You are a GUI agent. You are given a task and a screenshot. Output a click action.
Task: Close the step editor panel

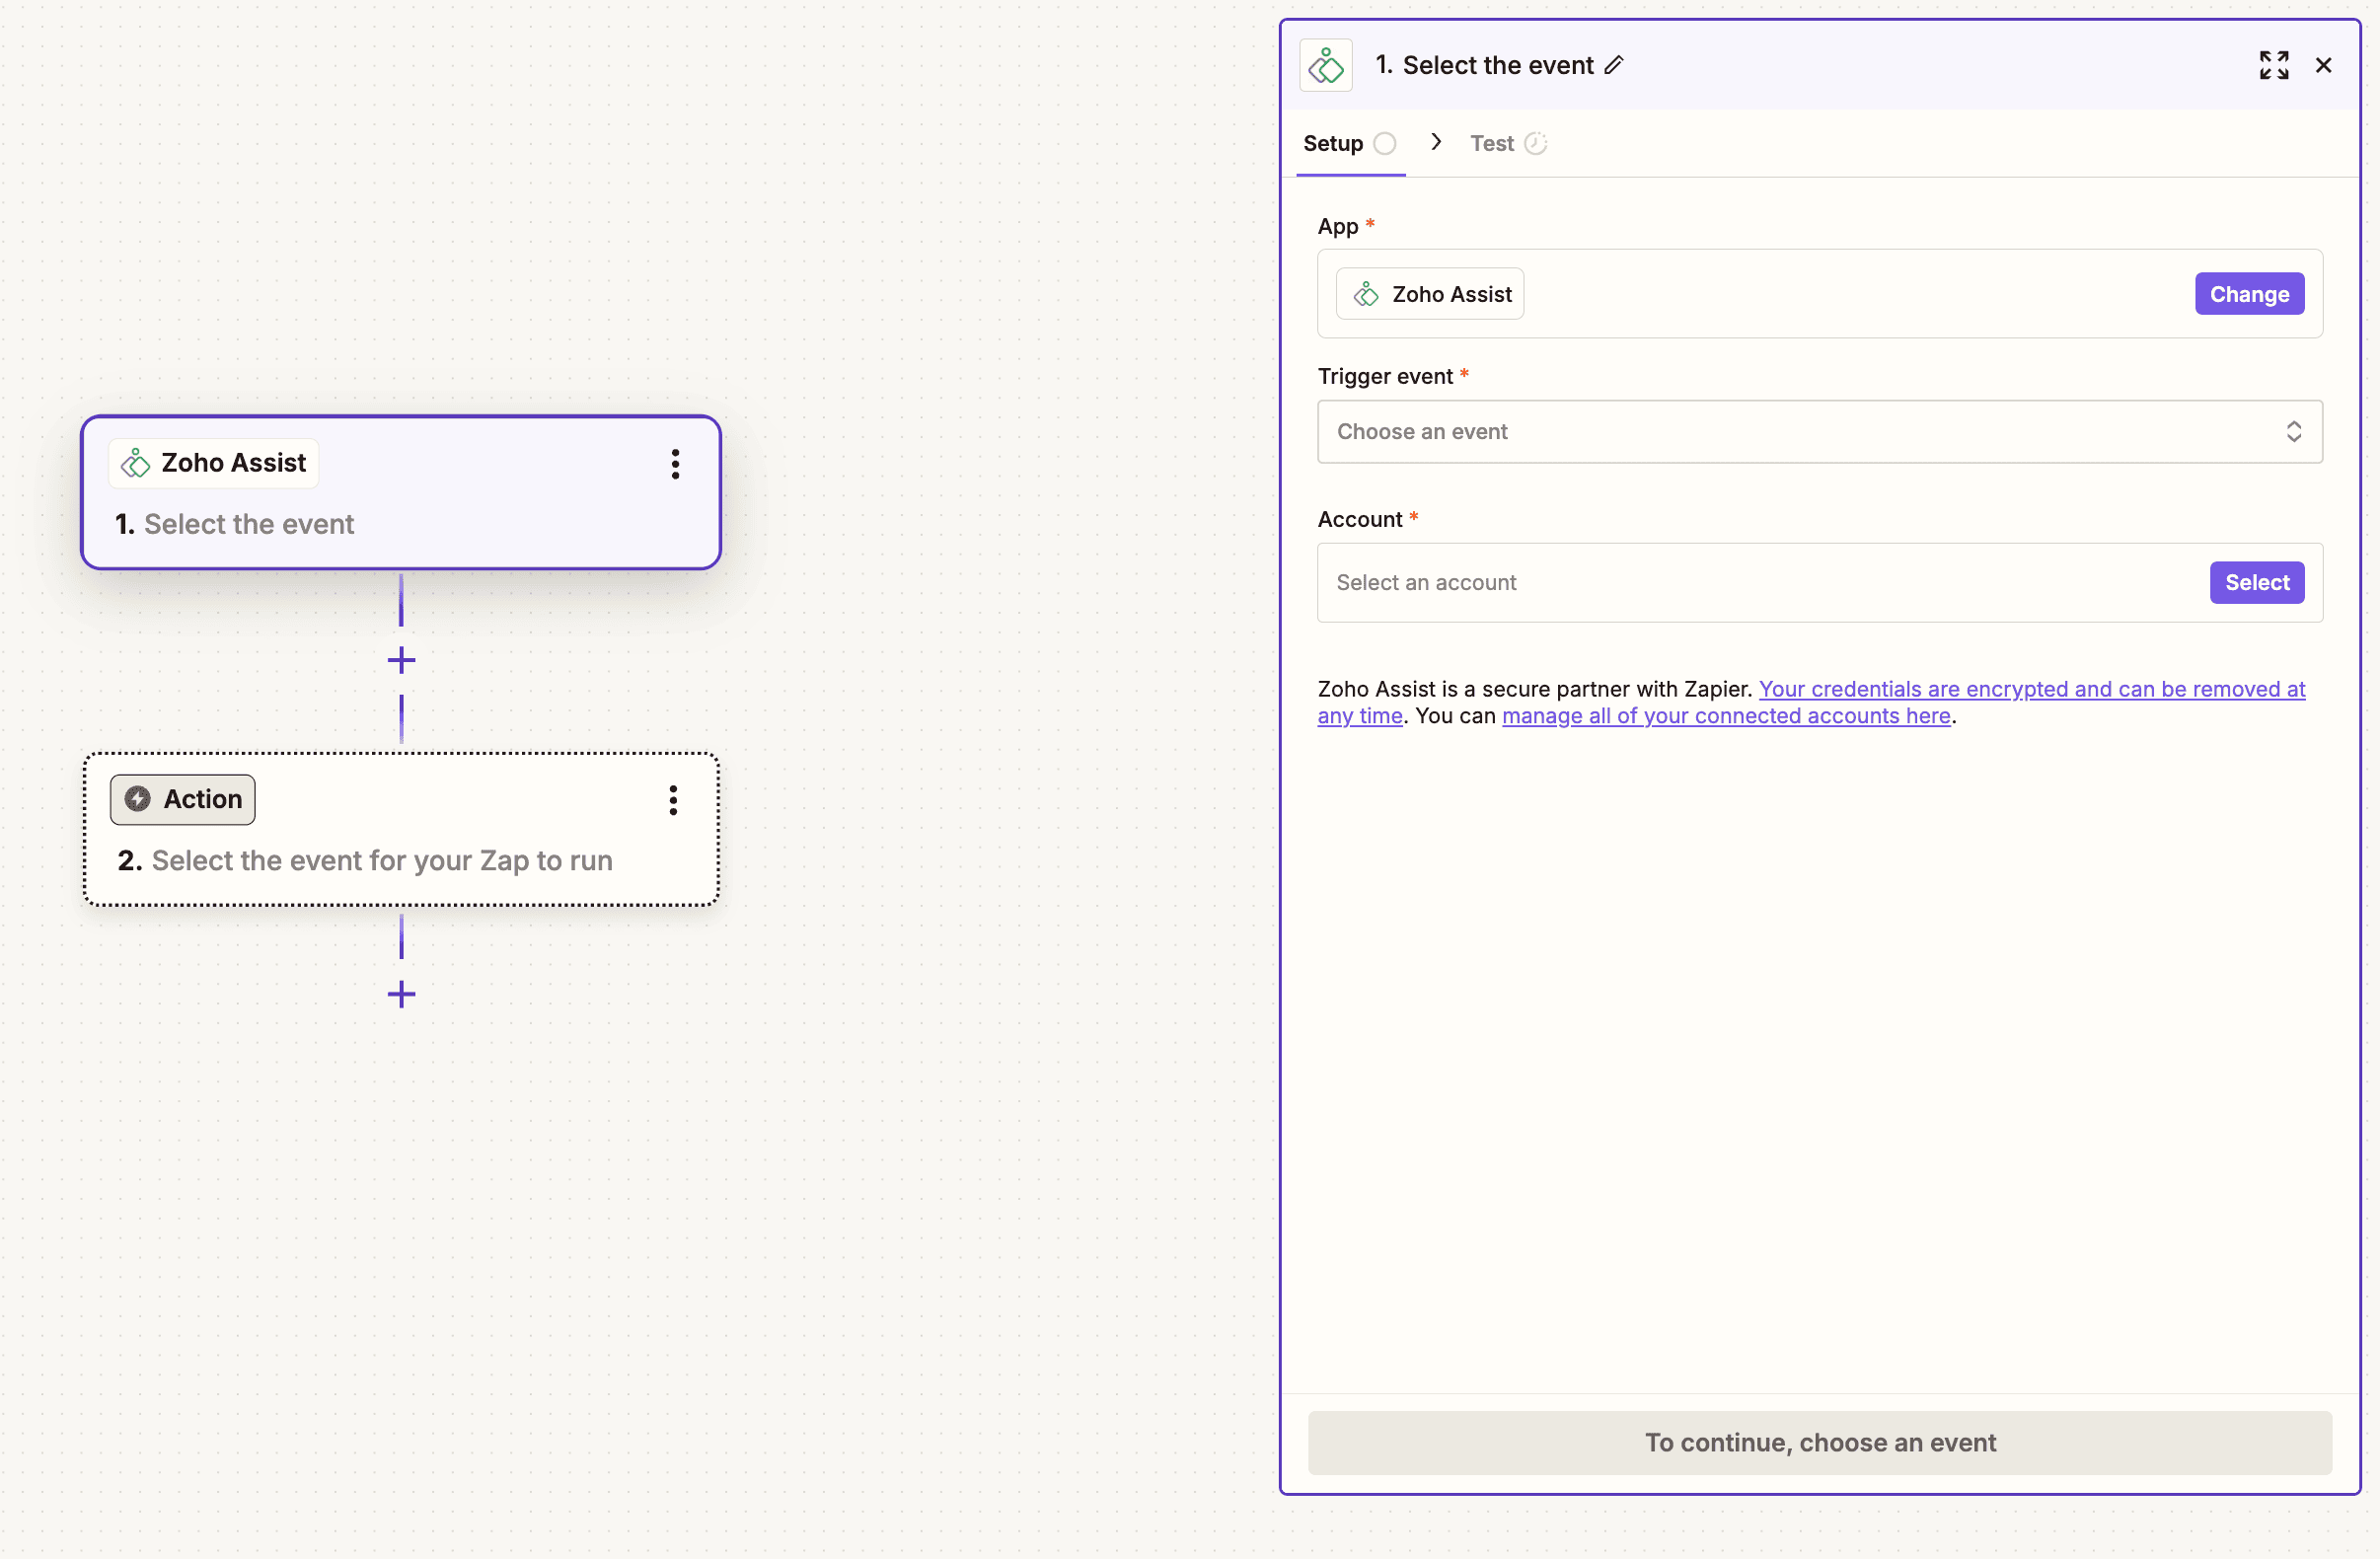tap(2323, 65)
